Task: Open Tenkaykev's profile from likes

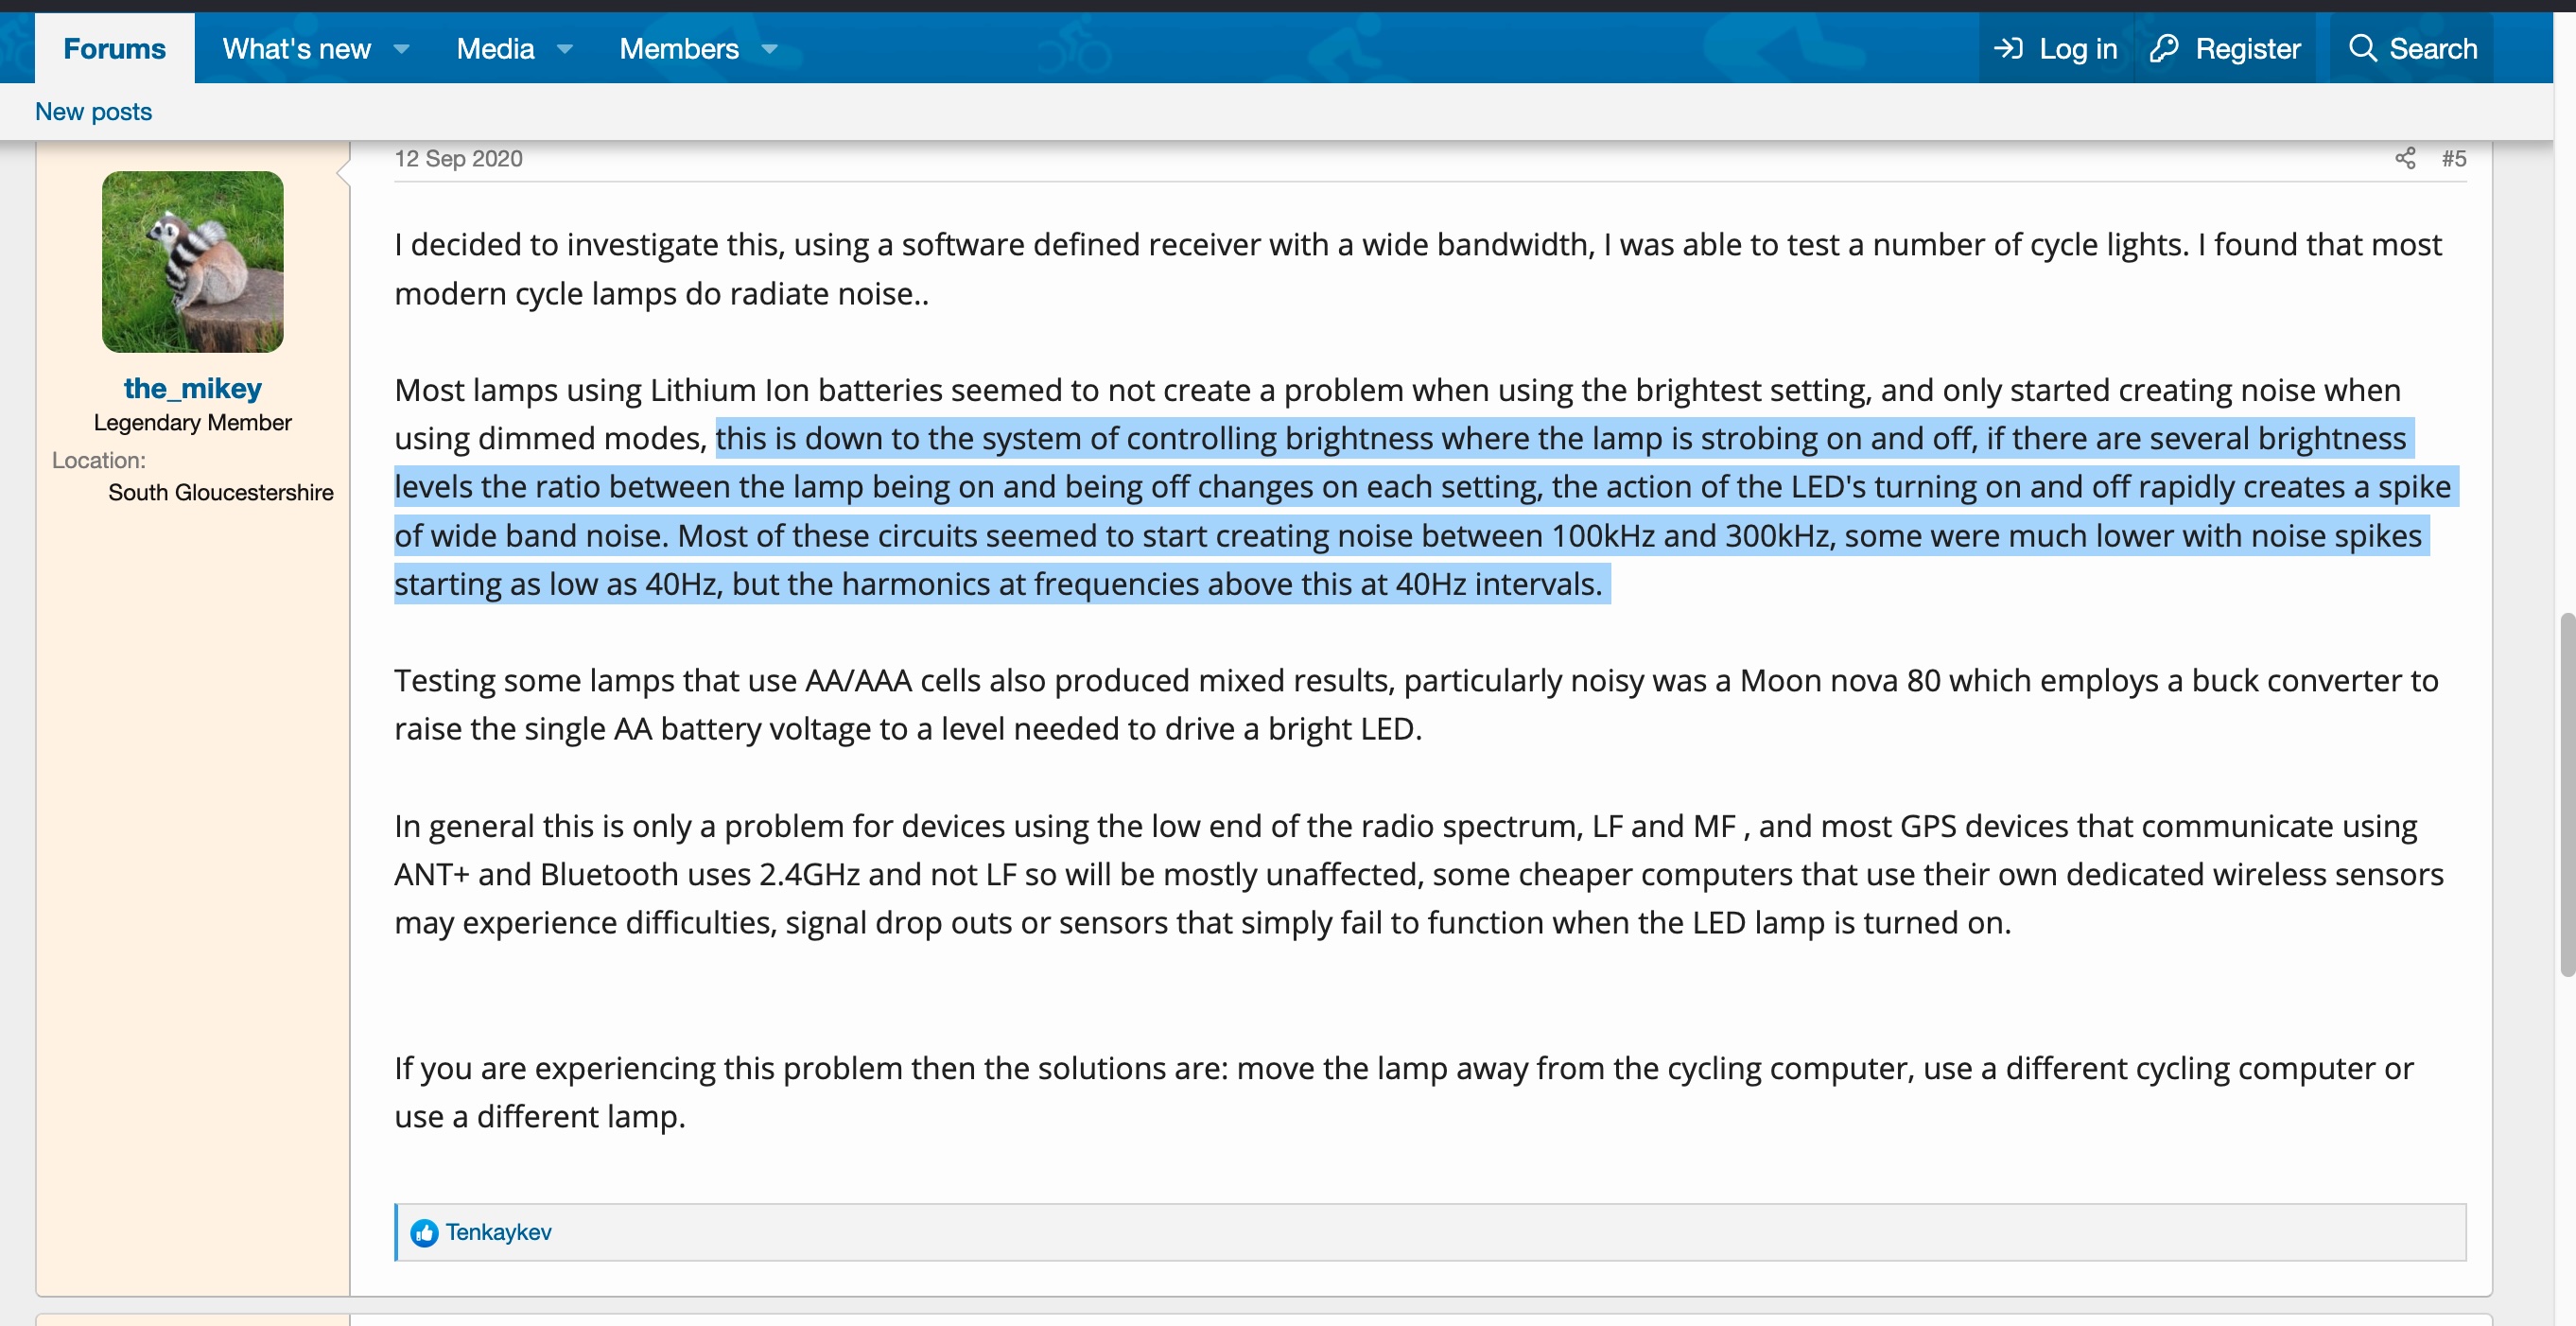Action: point(498,1232)
